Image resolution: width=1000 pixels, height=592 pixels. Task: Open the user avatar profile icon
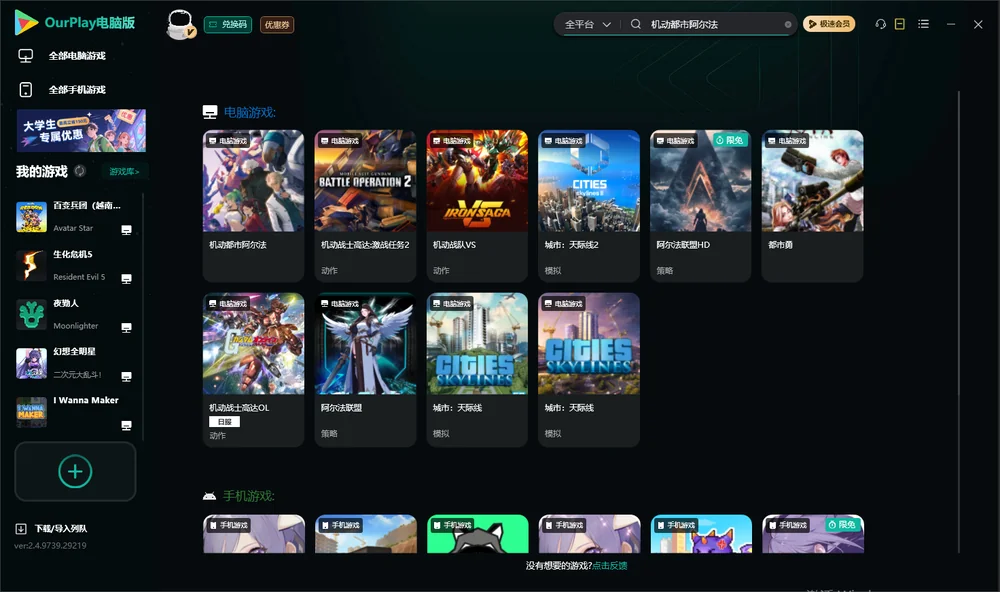click(x=180, y=24)
